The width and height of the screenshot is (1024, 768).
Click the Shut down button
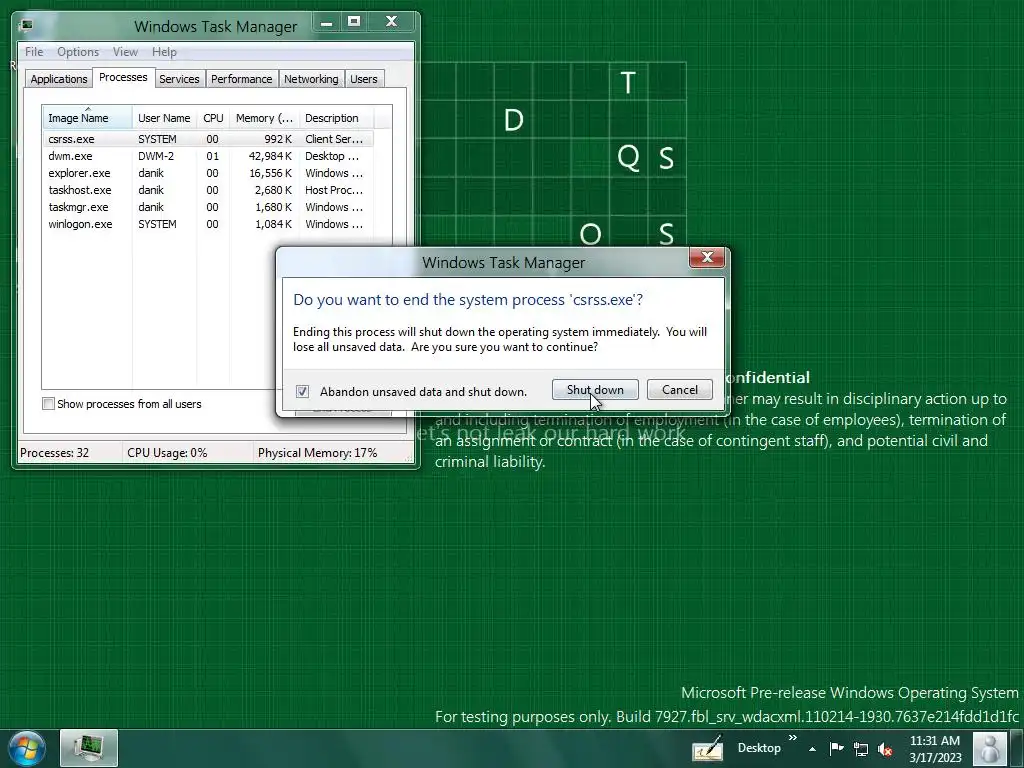595,390
